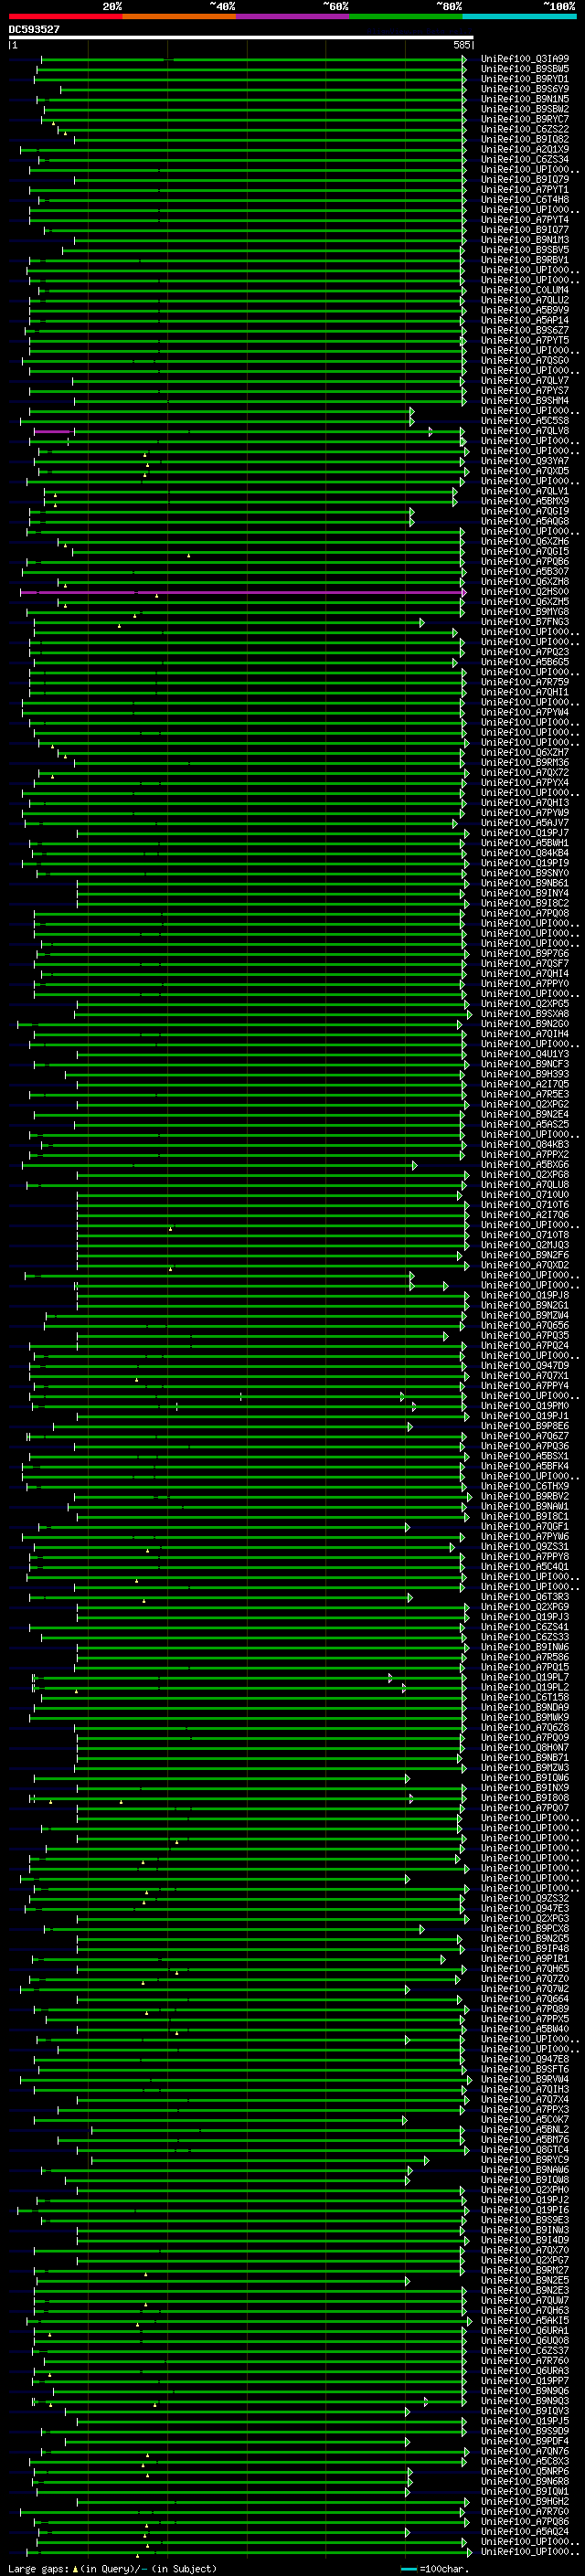The height and width of the screenshot is (2576, 585).
Task: Select the UniRef100_A5BMX9 label
Action: pos(525,501)
